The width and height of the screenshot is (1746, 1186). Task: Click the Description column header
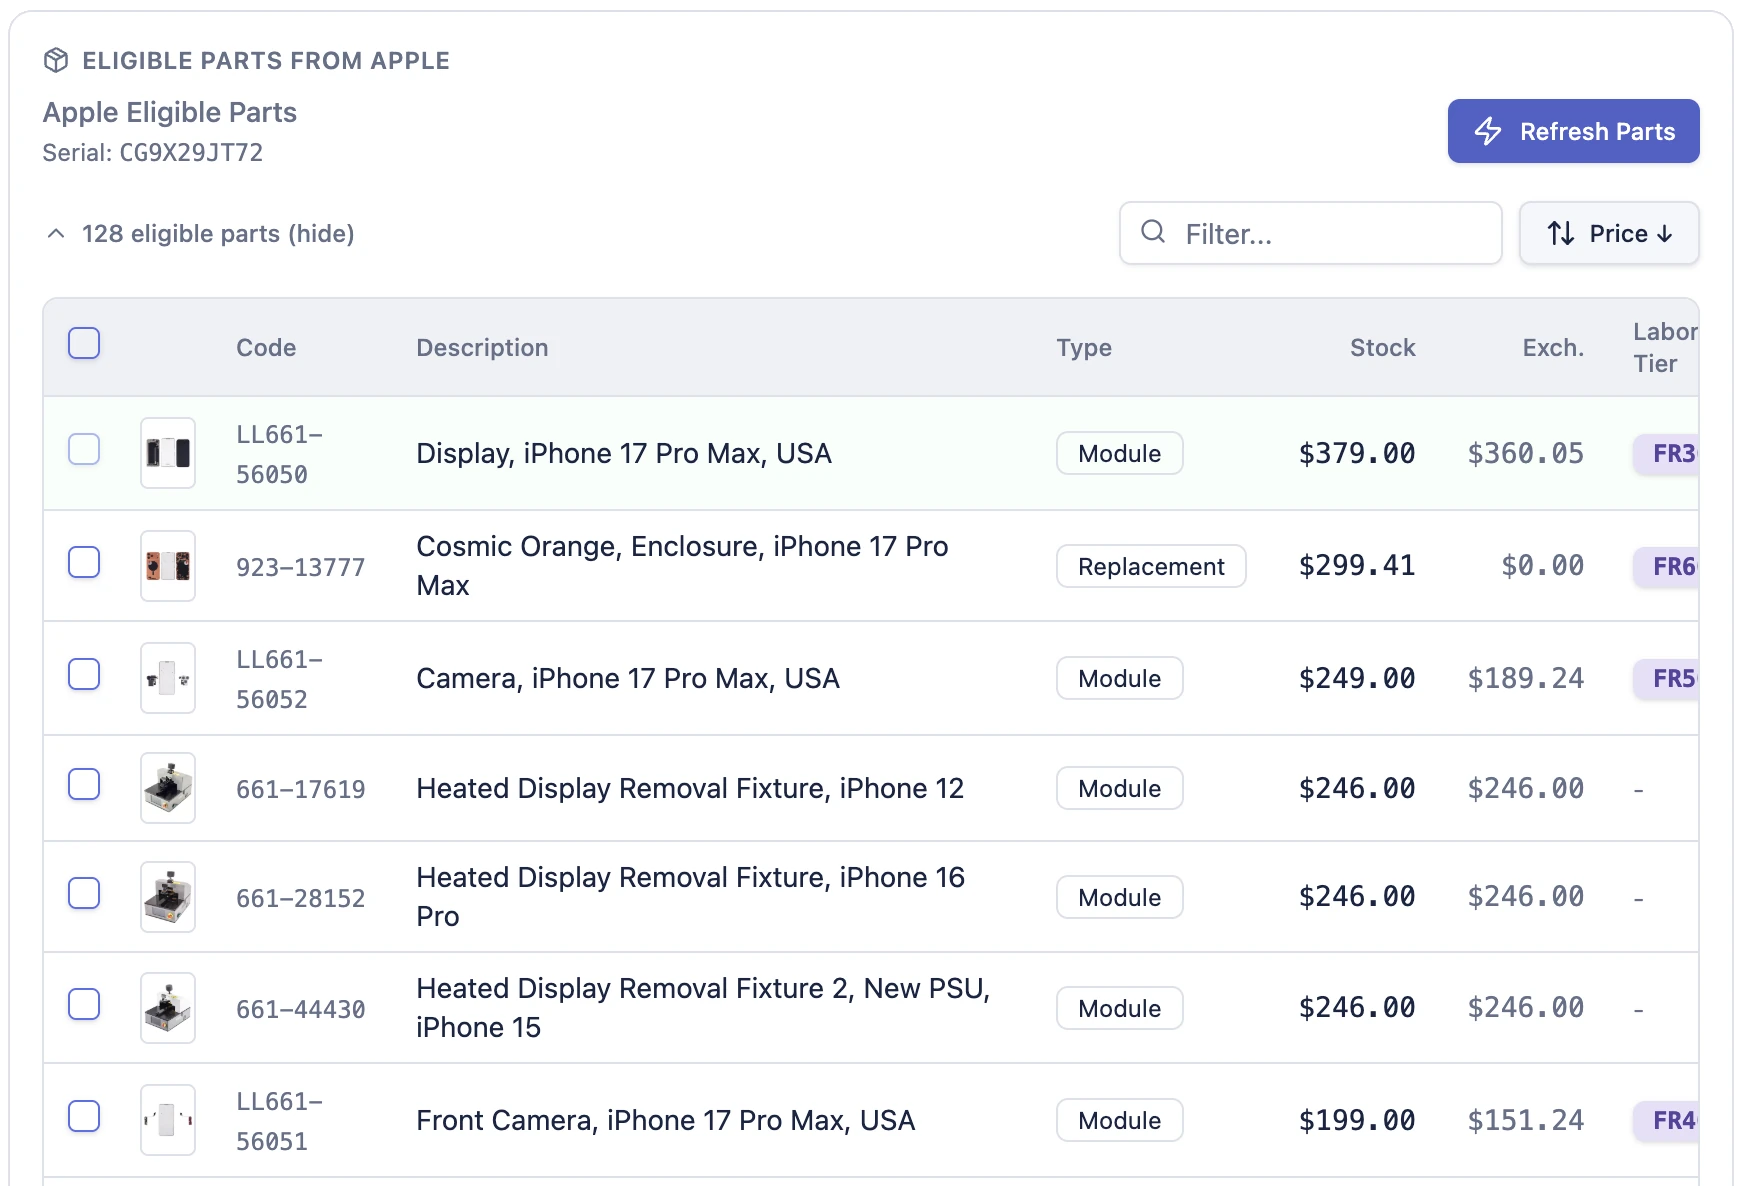pyautogui.click(x=482, y=348)
